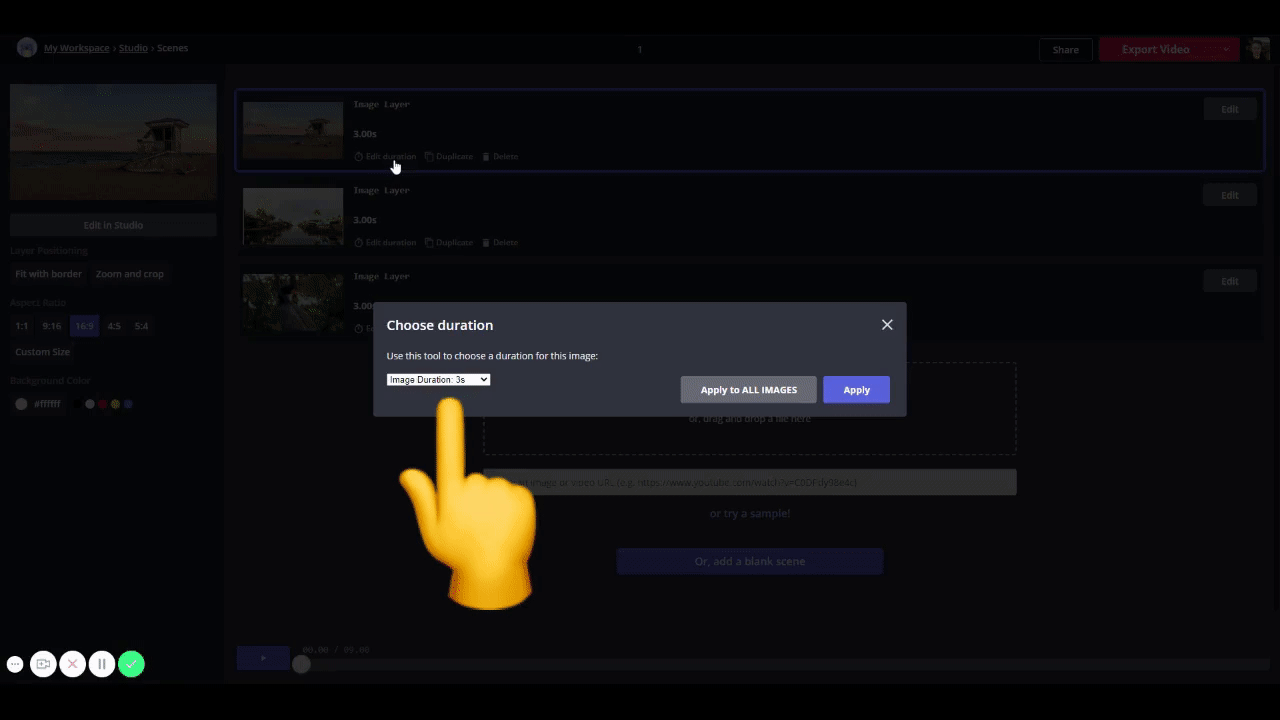
Task: Pause using the pause icon at bottom
Action: [101, 664]
